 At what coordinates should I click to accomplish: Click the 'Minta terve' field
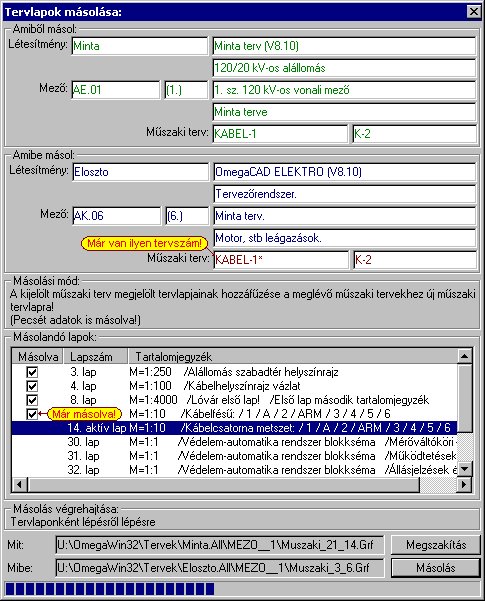coord(344,112)
